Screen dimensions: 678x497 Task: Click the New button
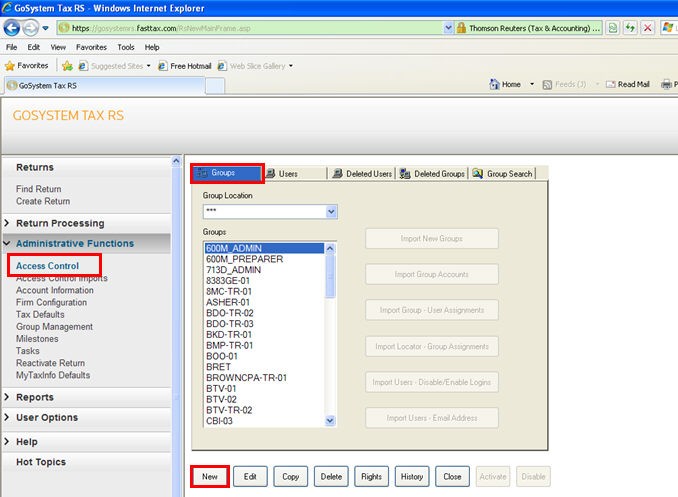(209, 477)
